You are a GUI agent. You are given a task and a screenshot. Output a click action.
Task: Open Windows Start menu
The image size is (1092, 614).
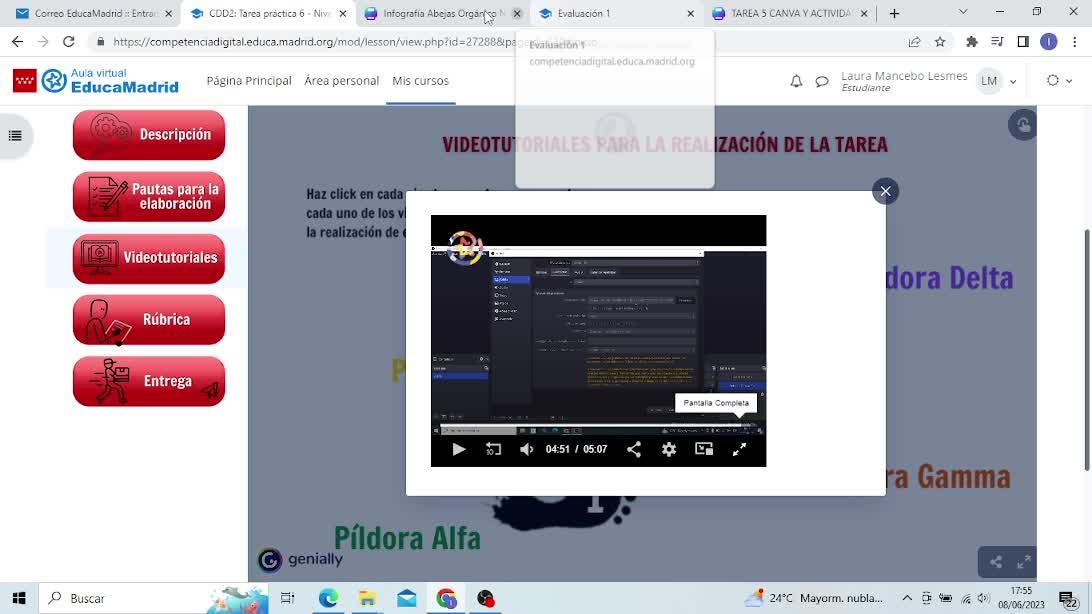click(x=19, y=598)
